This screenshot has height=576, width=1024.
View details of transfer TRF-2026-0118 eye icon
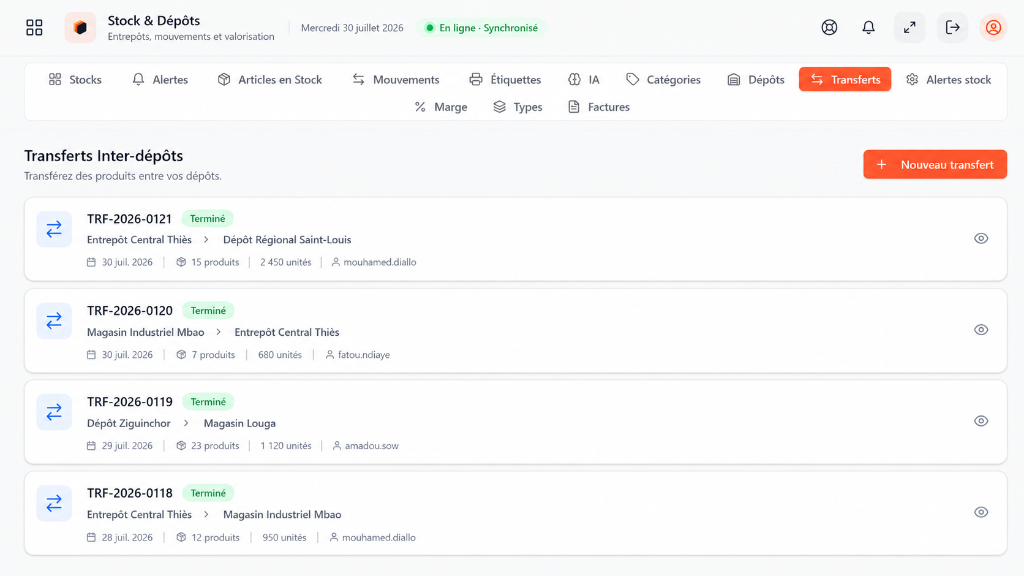981,513
